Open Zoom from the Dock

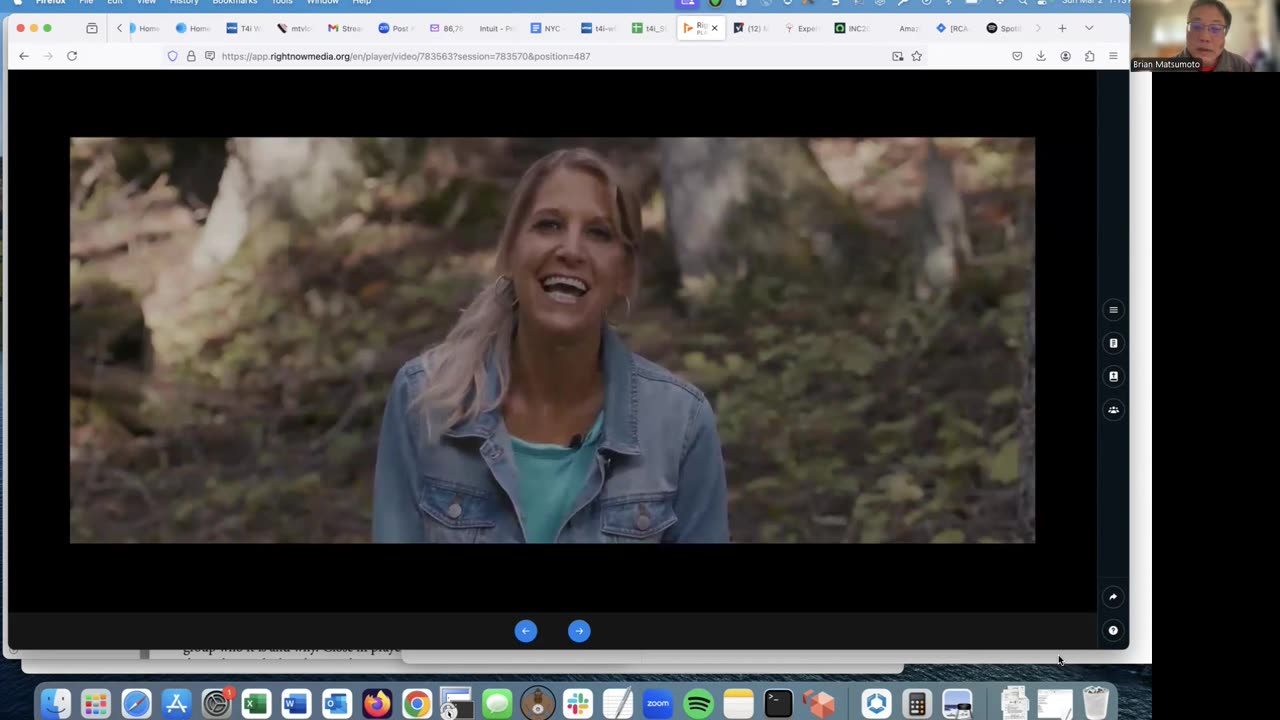point(658,703)
